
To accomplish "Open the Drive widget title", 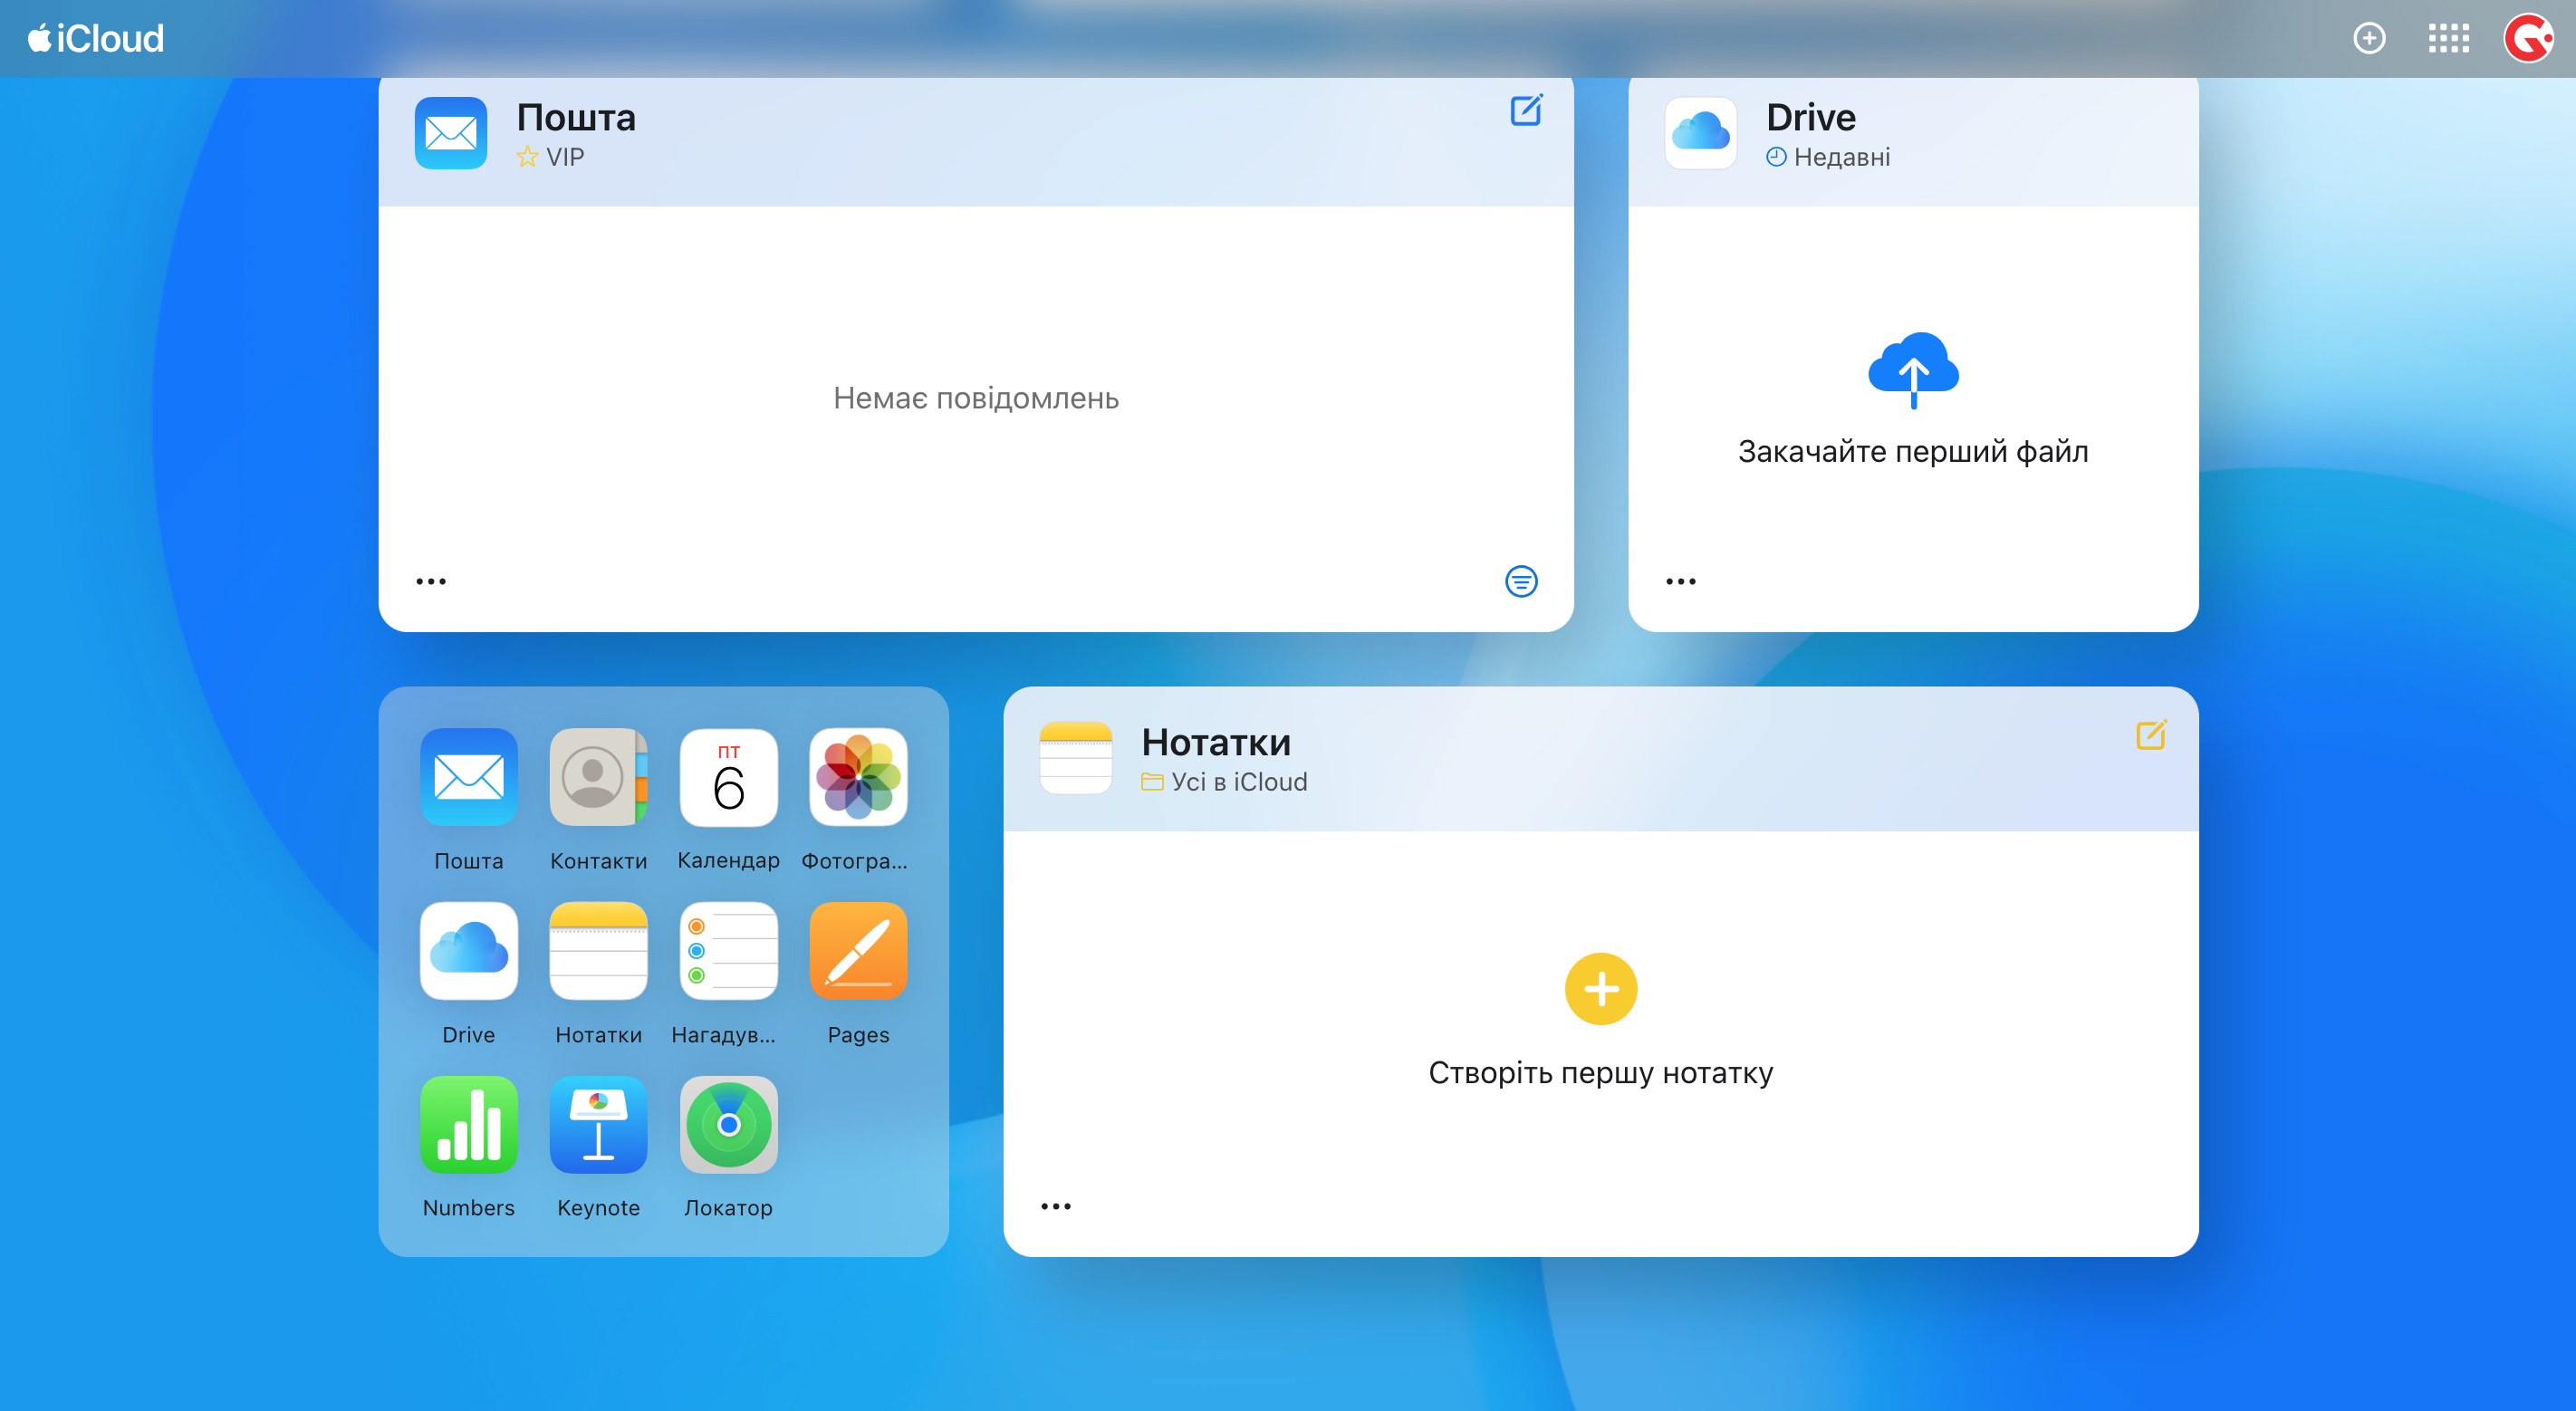I will [x=1811, y=118].
